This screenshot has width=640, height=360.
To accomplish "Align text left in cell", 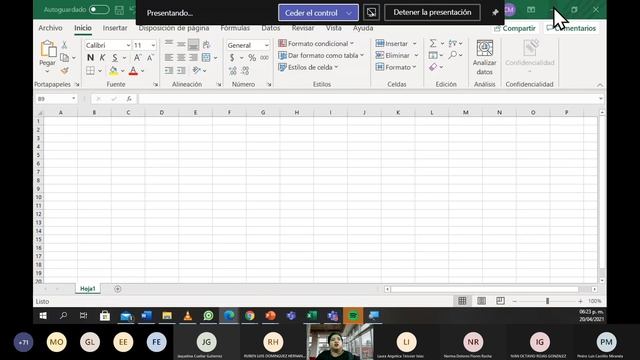I will [x=169, y=58].
